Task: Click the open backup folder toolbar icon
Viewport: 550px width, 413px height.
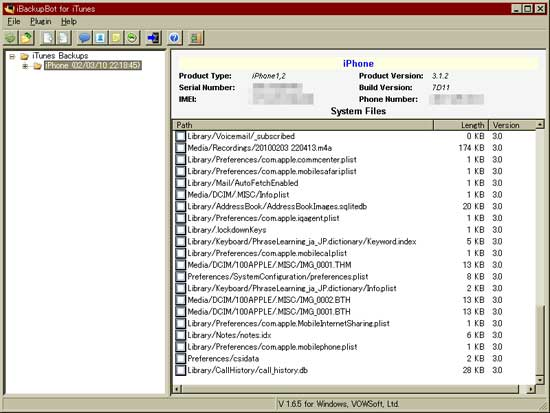Action: (27, 38)
